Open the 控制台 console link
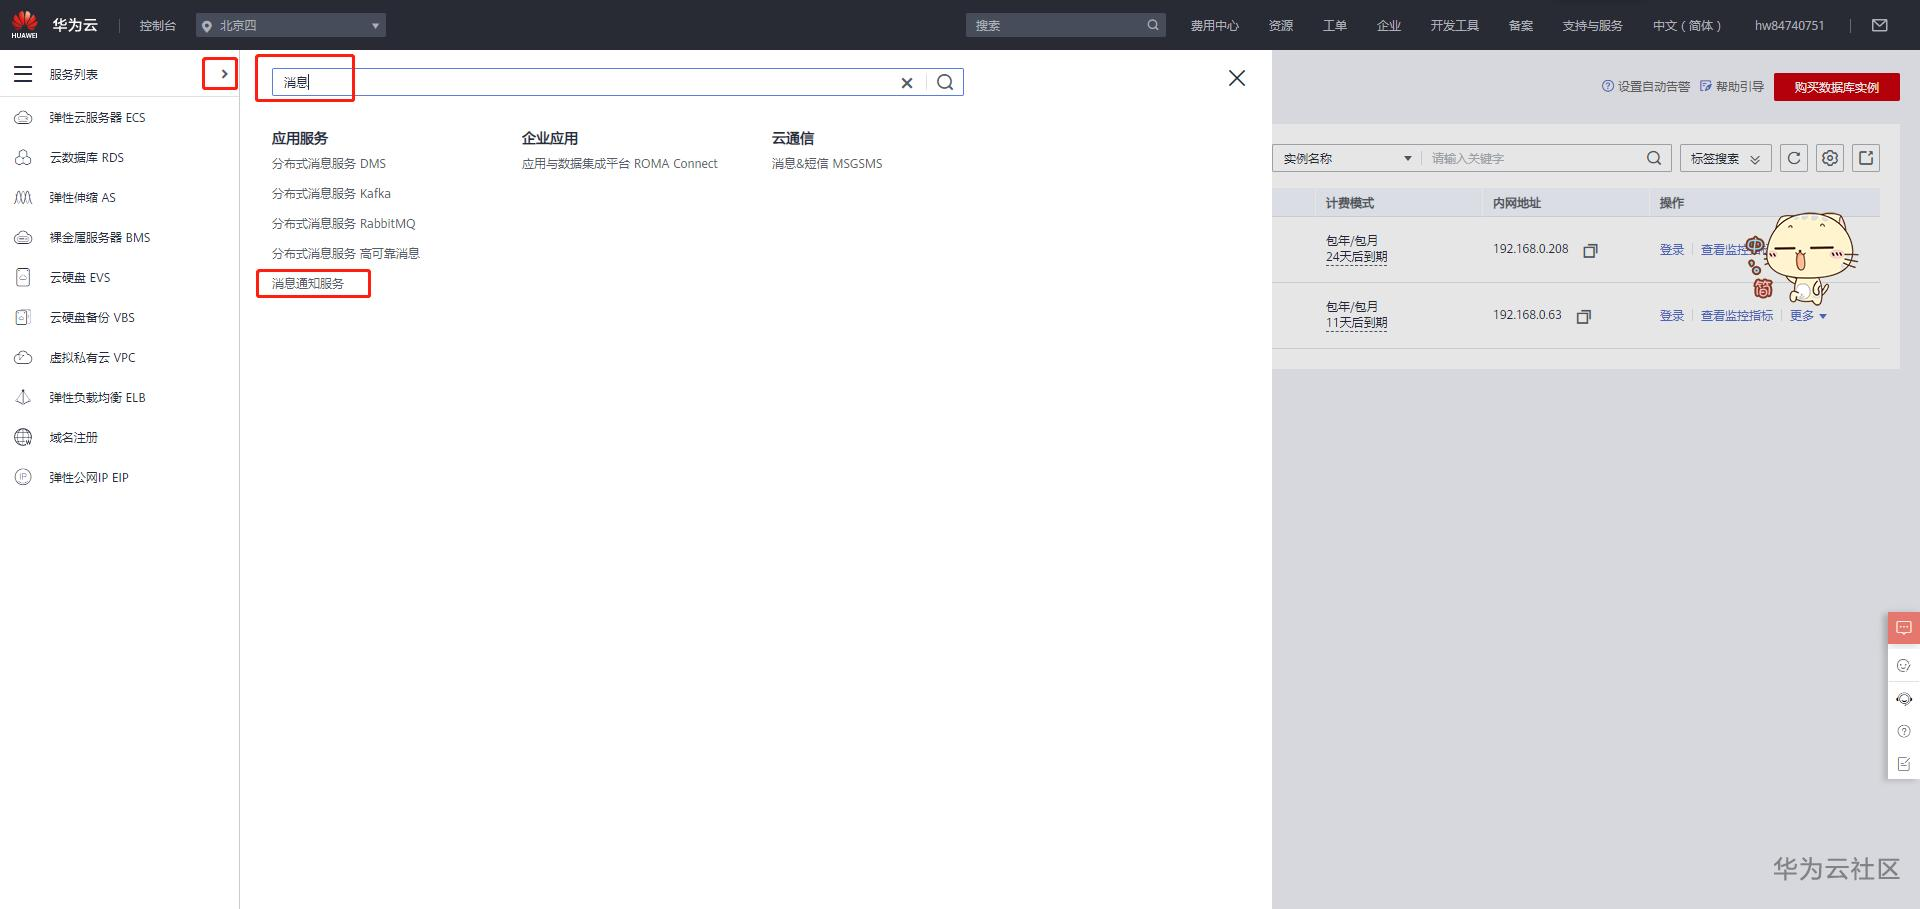This screenshot has width=1920, height=909. coord(158,26)
